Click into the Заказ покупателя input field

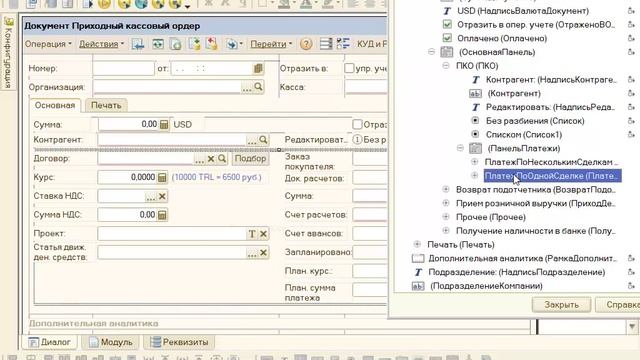point(369,159)
